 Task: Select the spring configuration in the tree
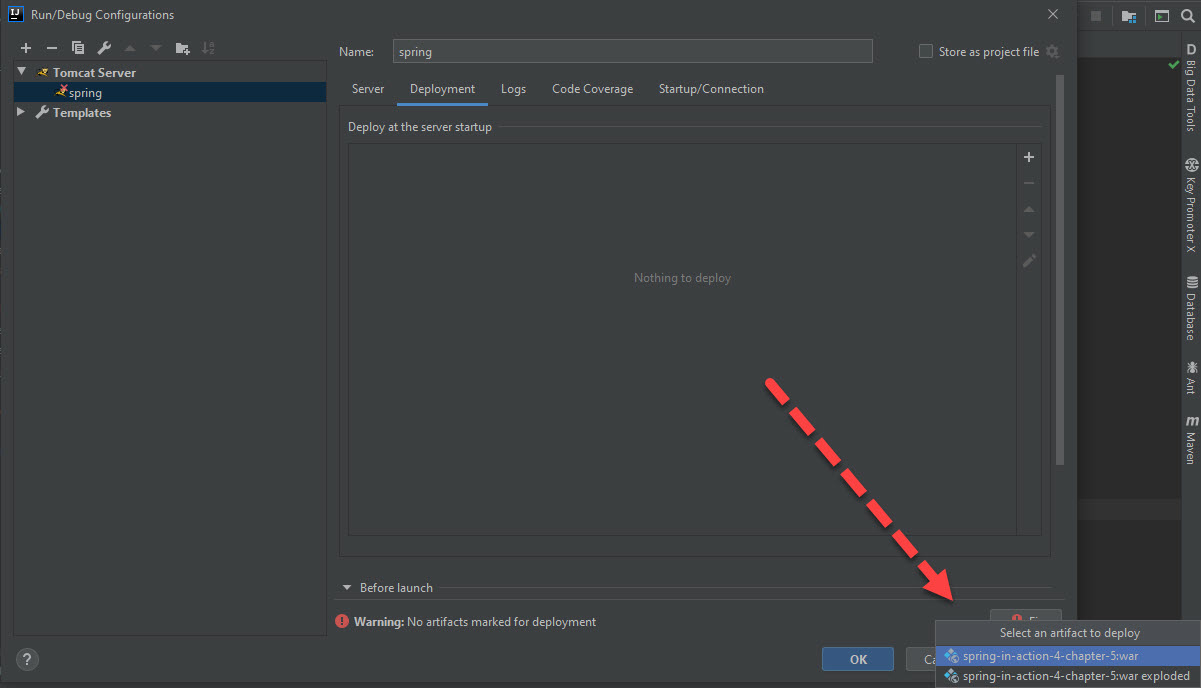click(x=170, y=92)
